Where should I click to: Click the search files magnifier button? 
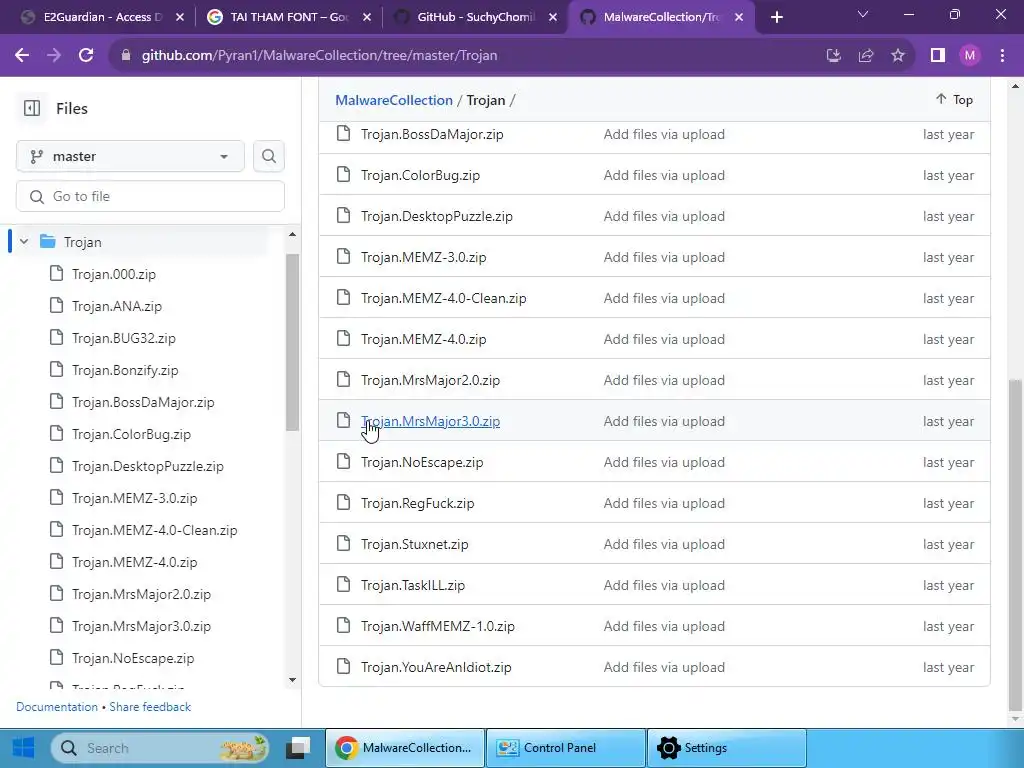(268, 156)
